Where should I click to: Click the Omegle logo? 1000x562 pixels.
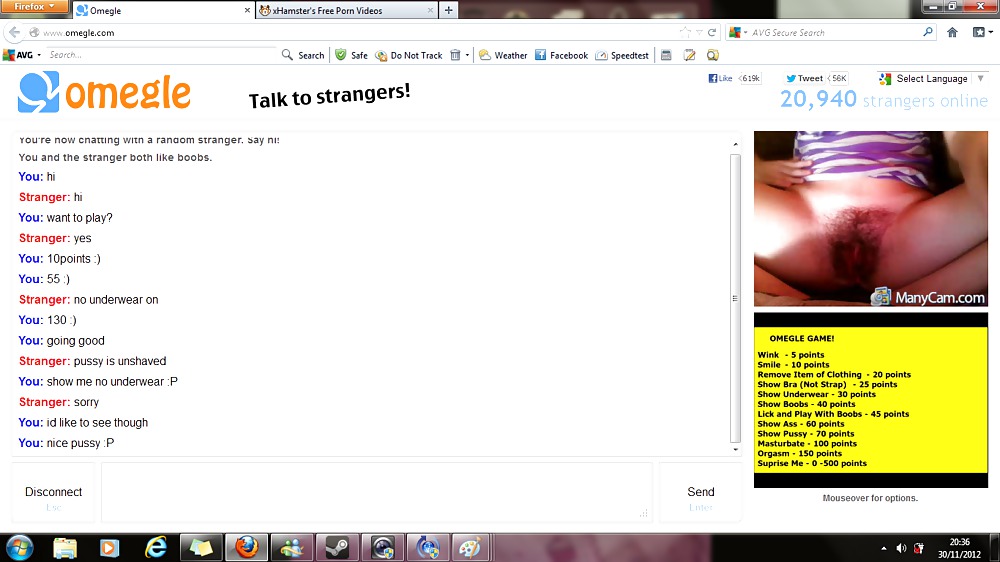(x=104, y=93)
